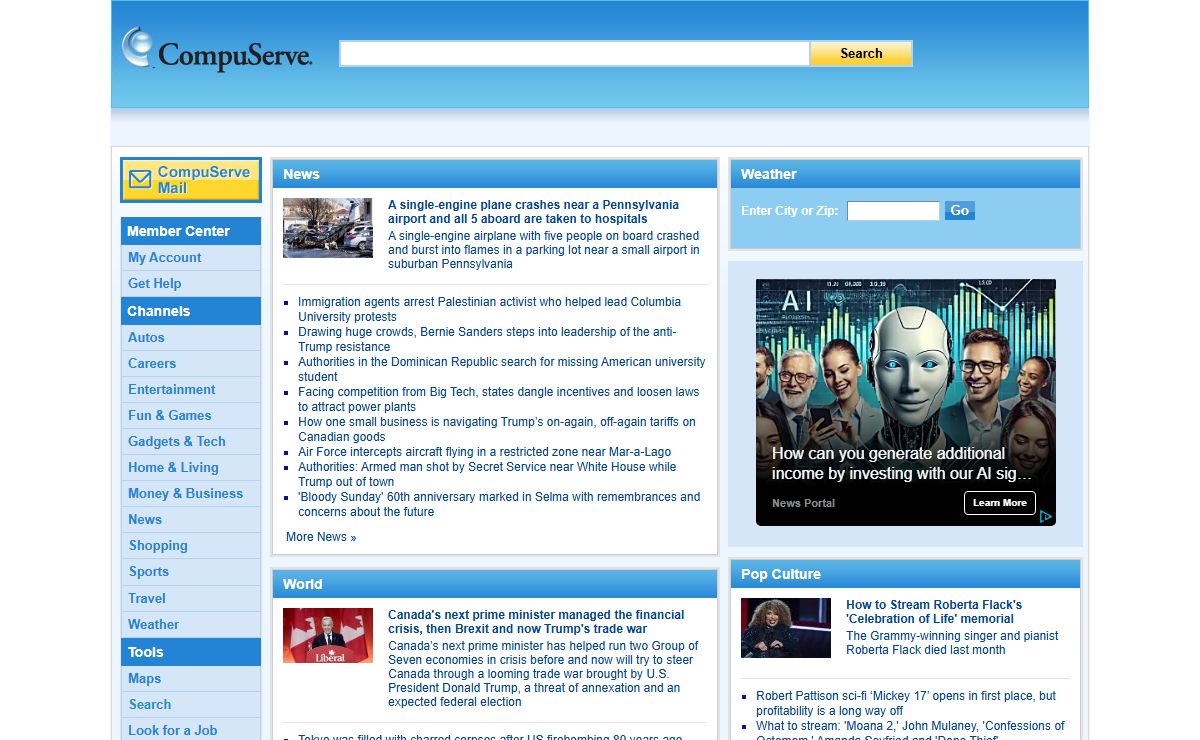Click Learn More button on ad
Image resolution: width=1200 pixels, height=740 pixels.
click(1000, 503)
